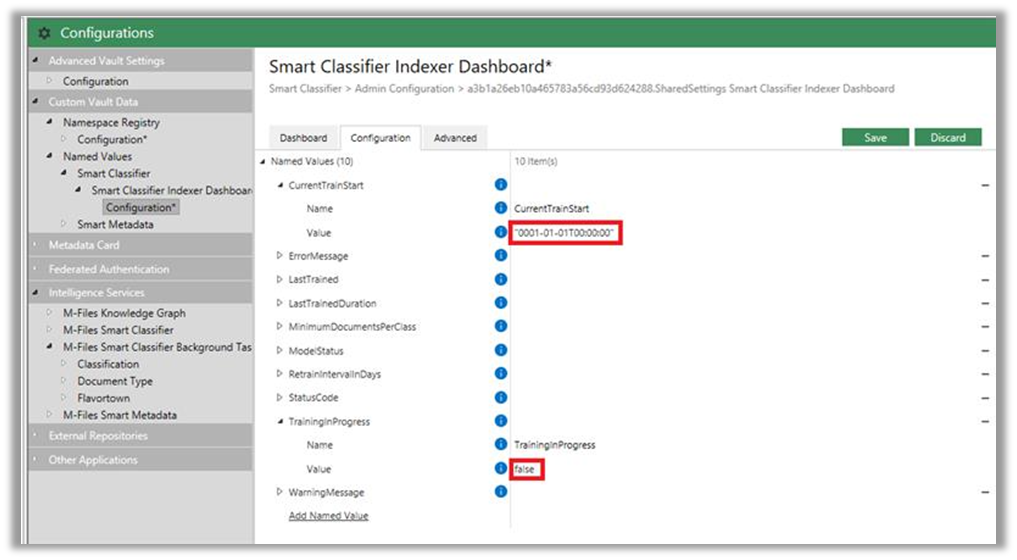Screen dimensions: 1017x560
Task: Open the Advanced tab
Action: coord(455,138)
